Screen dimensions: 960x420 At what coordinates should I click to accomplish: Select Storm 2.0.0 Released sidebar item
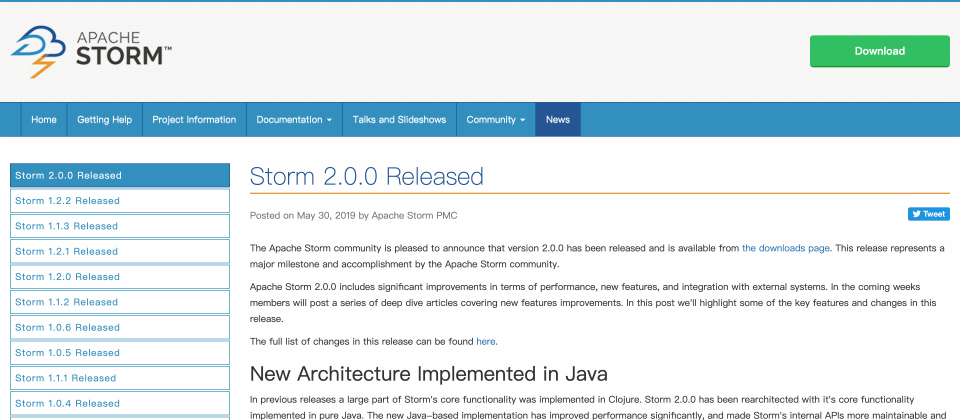(120, 175)
